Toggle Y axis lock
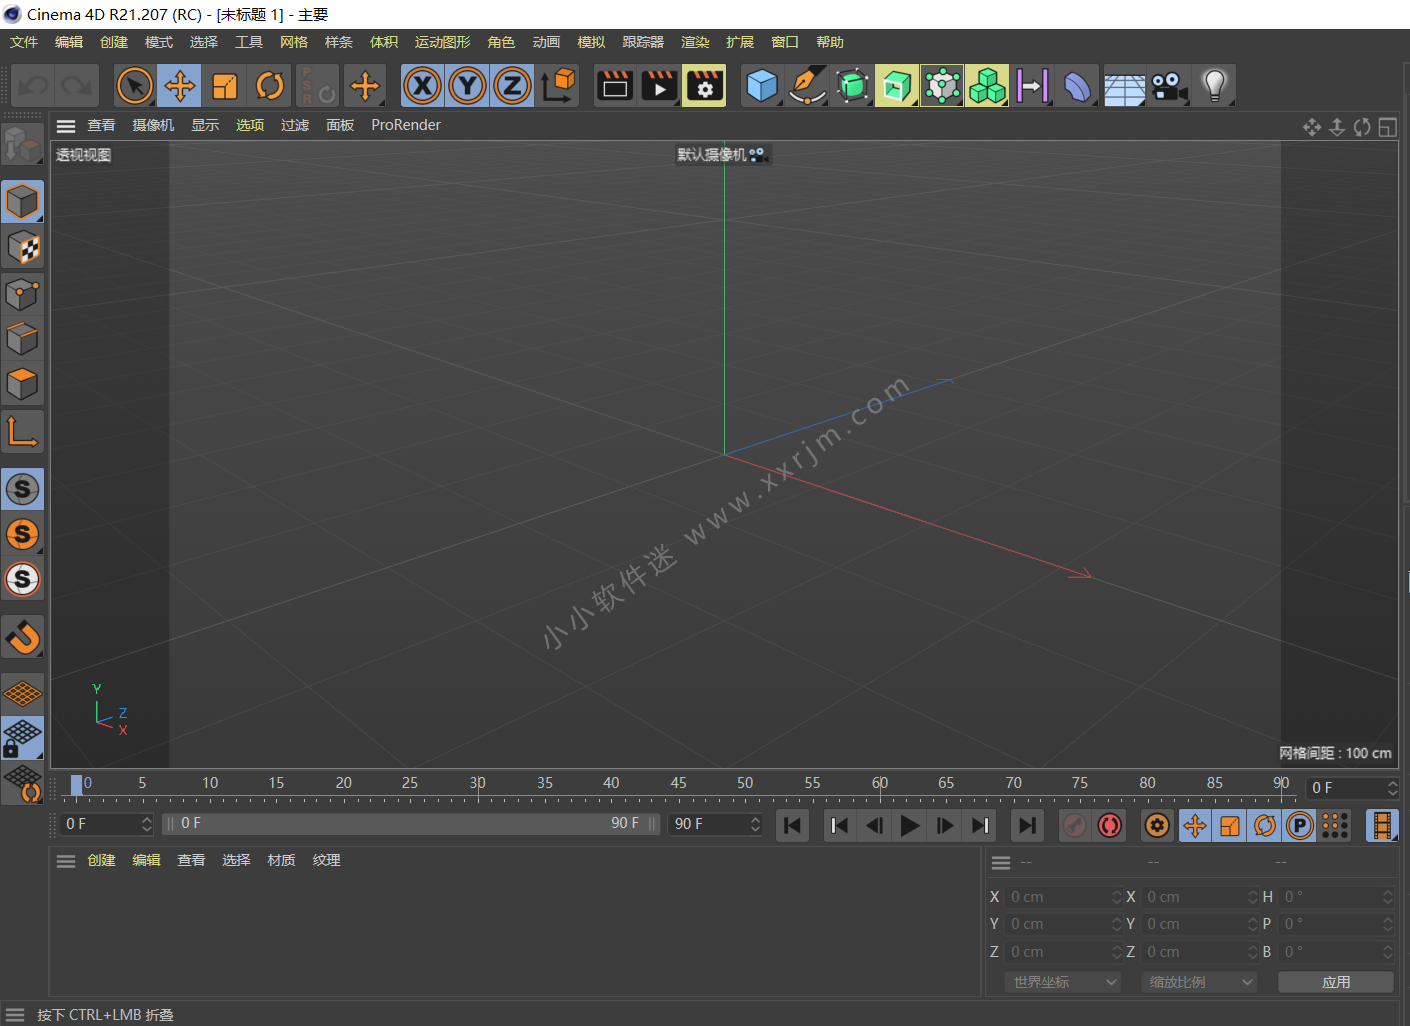The image size is (1410, 1026). [468, 86]
